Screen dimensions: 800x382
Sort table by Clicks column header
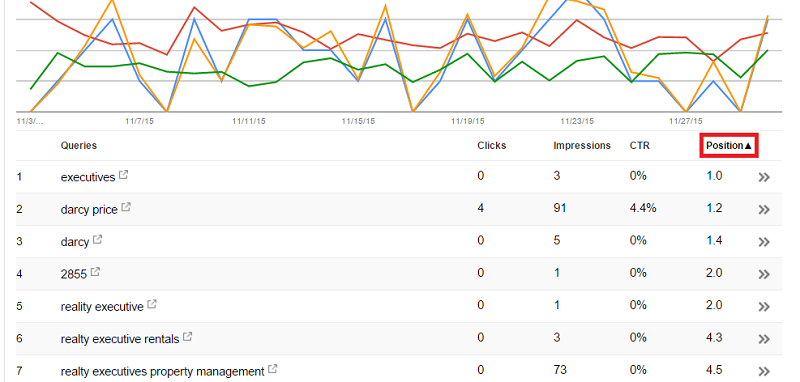492,145
